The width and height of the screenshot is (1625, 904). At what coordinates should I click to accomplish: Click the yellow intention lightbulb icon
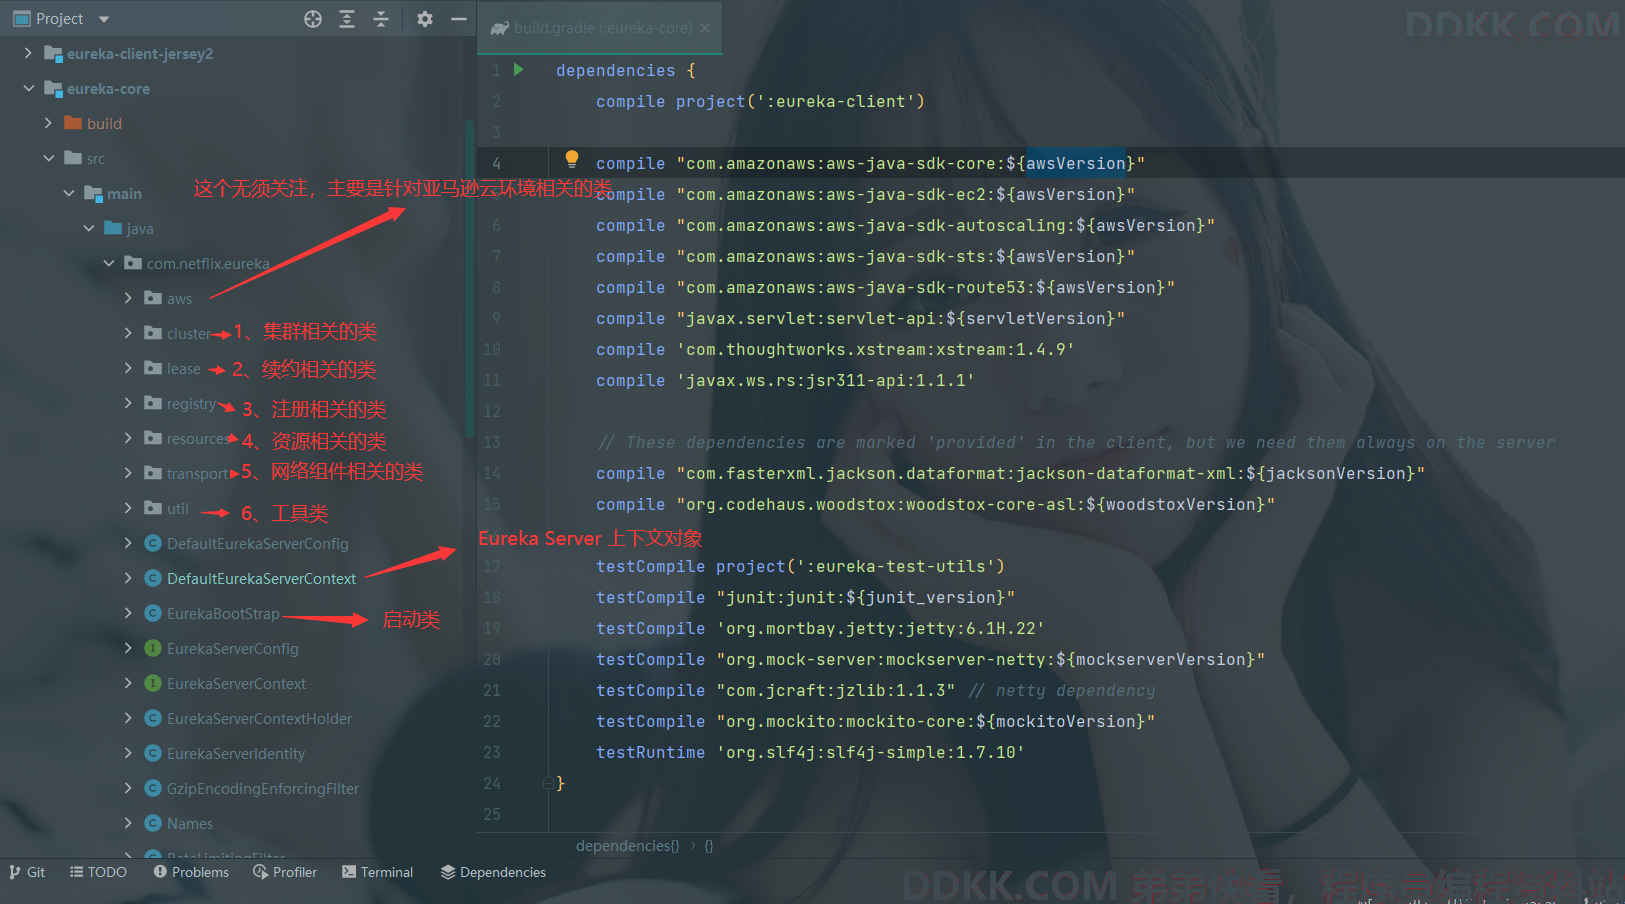pyautogui.click(x=572, y=158)
